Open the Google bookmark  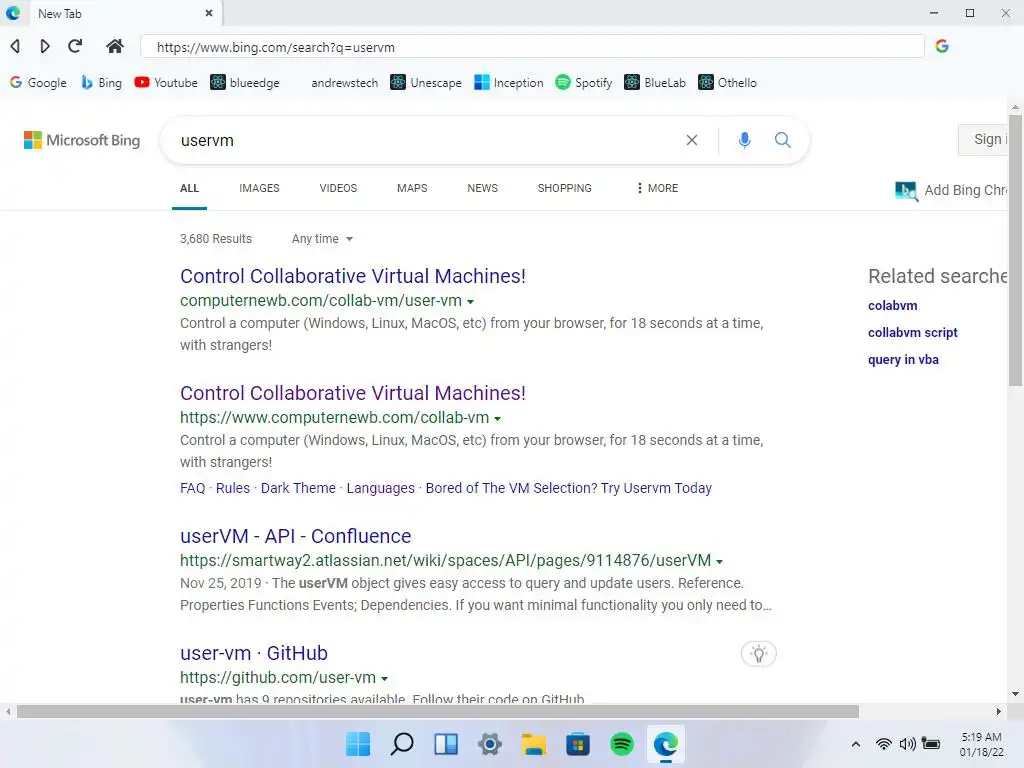tap(39, 82)
